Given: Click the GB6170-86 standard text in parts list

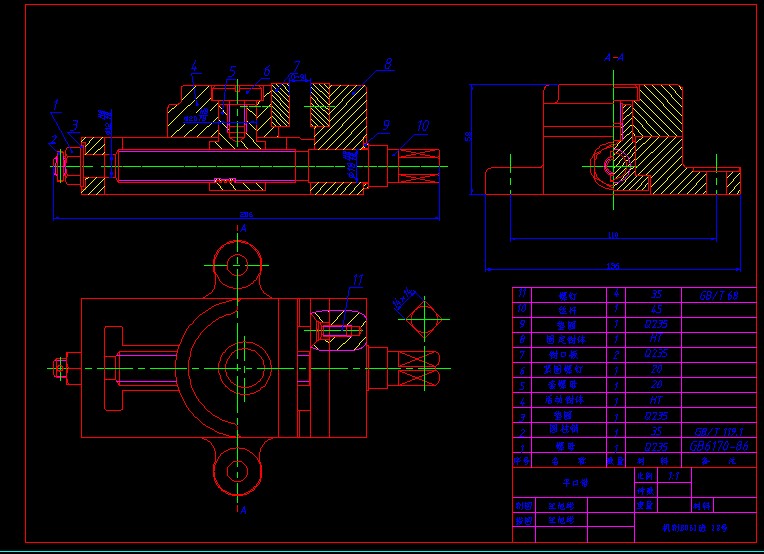Looking at the screenshot, I should pos(720,444).
